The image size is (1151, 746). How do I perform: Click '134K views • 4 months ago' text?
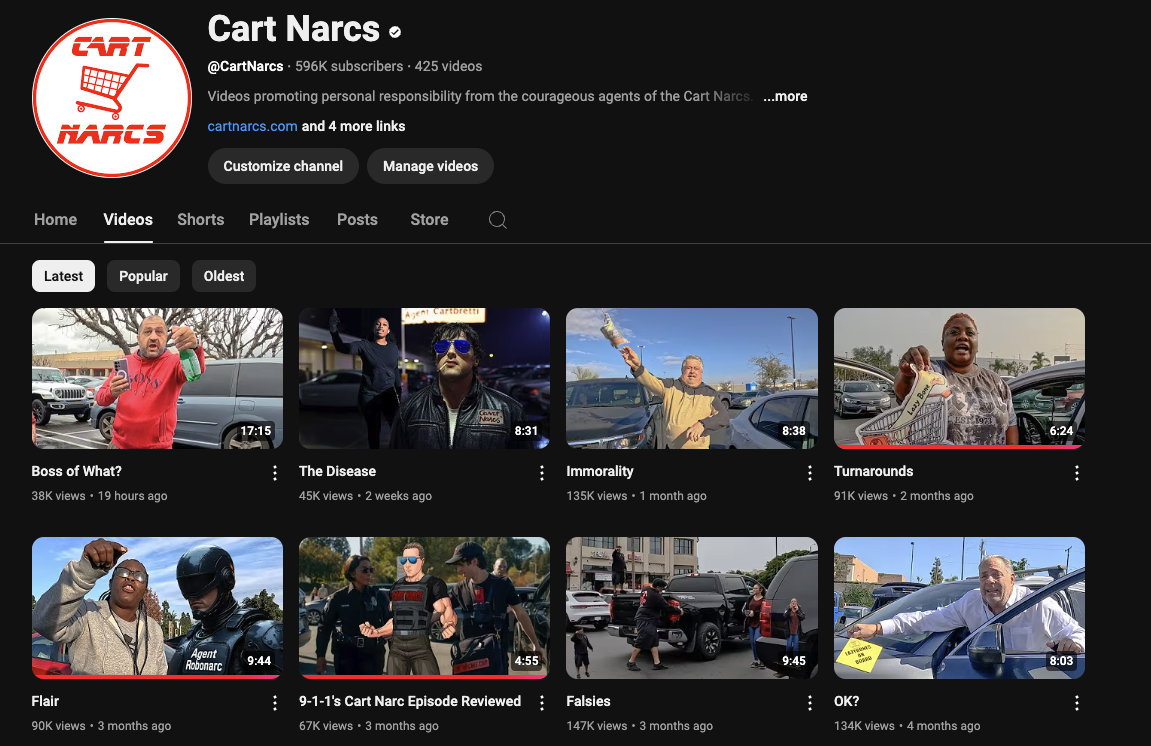pos(907,725)
